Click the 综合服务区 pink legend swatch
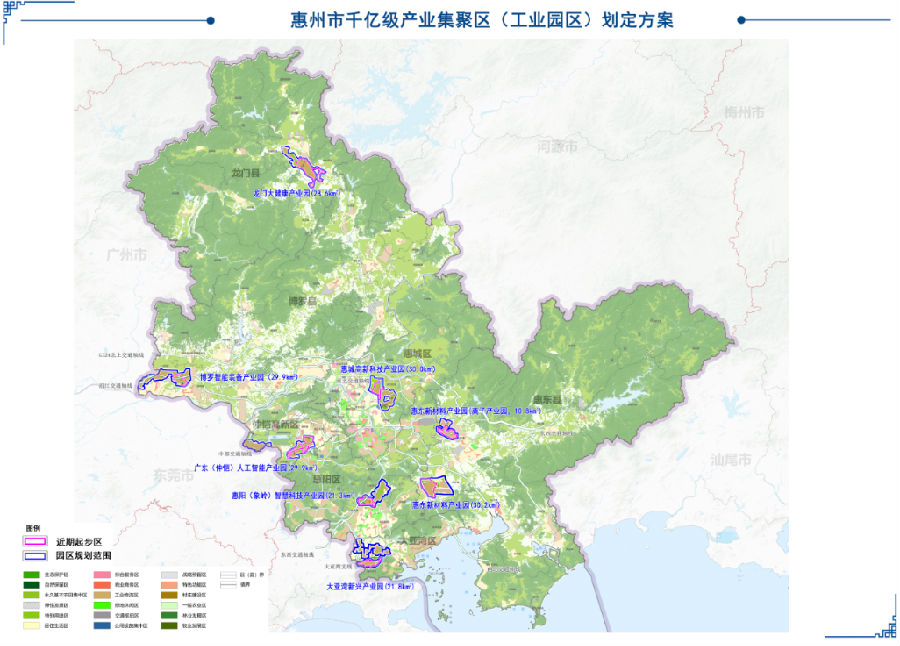900x646 pixels. click(100, 574)
